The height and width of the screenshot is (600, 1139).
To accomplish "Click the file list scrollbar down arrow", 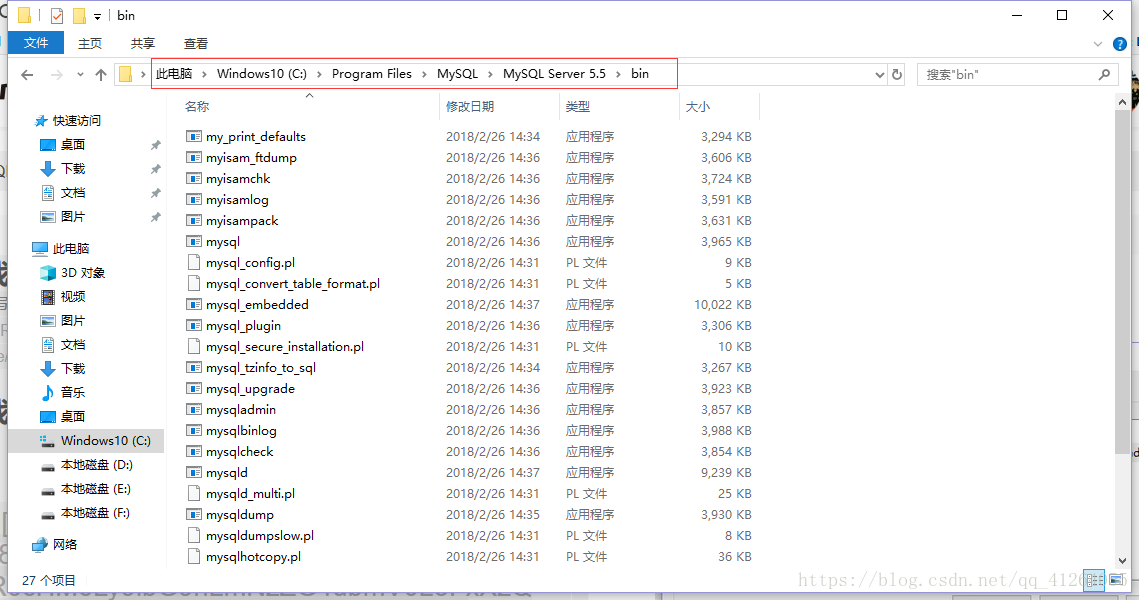I will click(x=1122, y=561).
